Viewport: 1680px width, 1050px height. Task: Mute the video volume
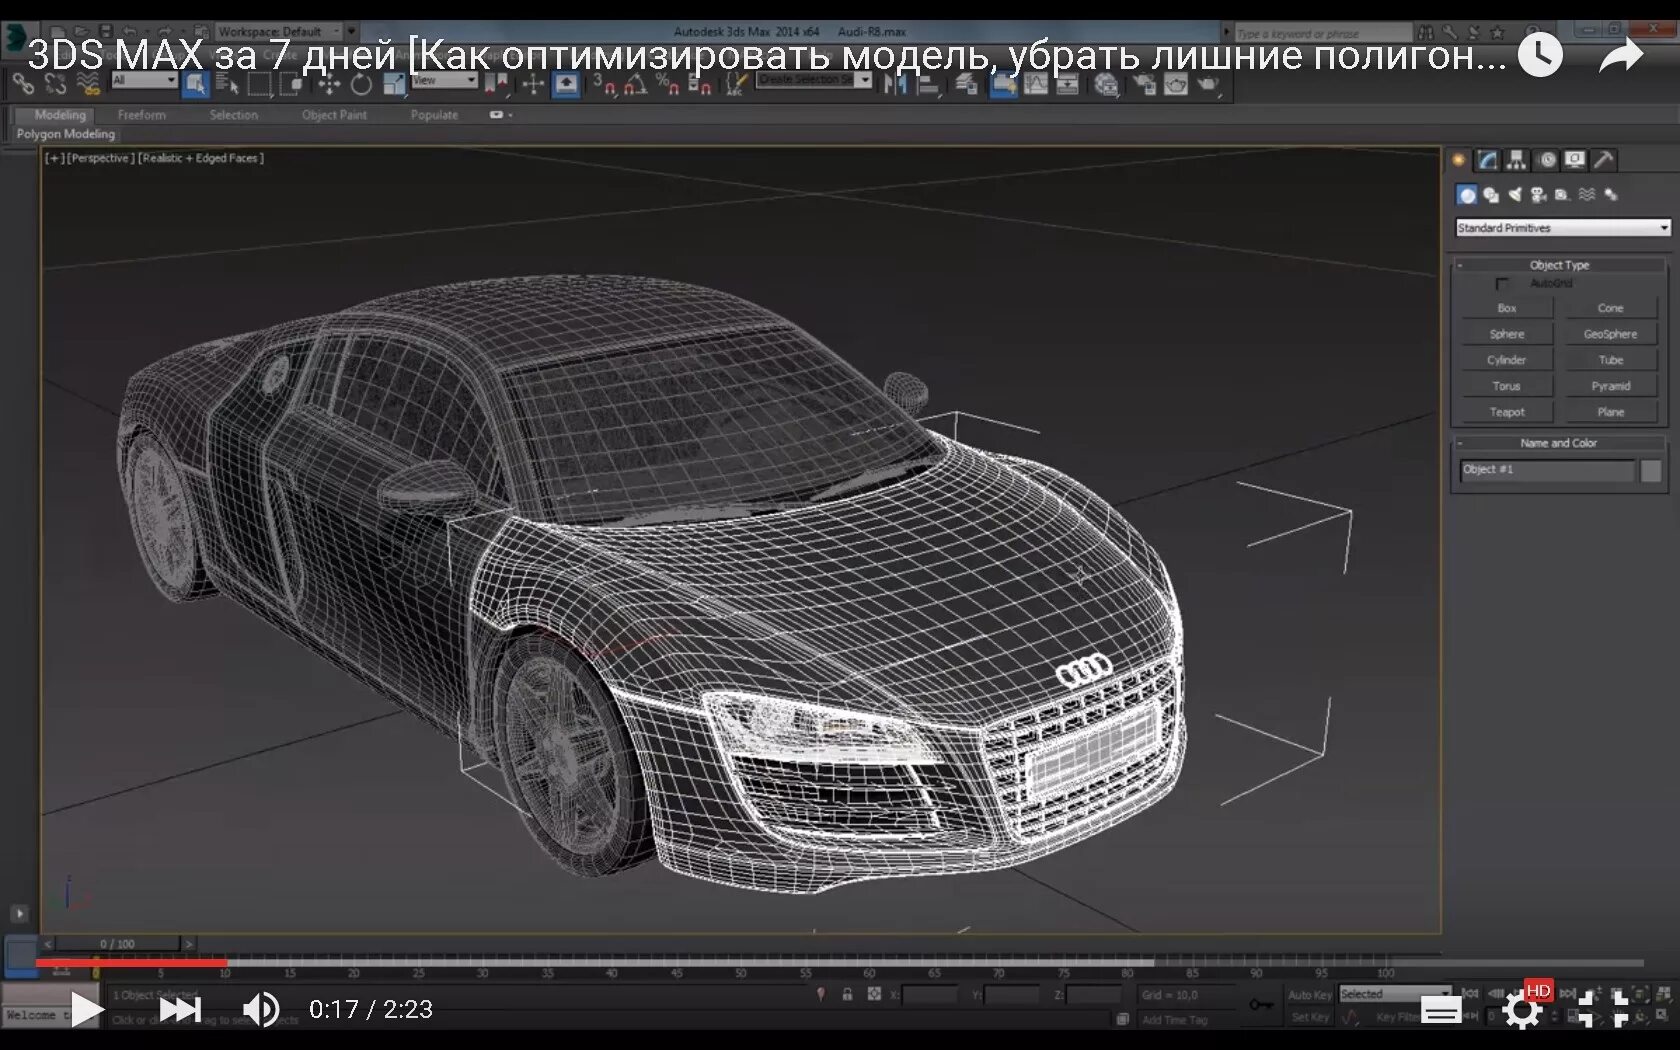click(261, 1009)
